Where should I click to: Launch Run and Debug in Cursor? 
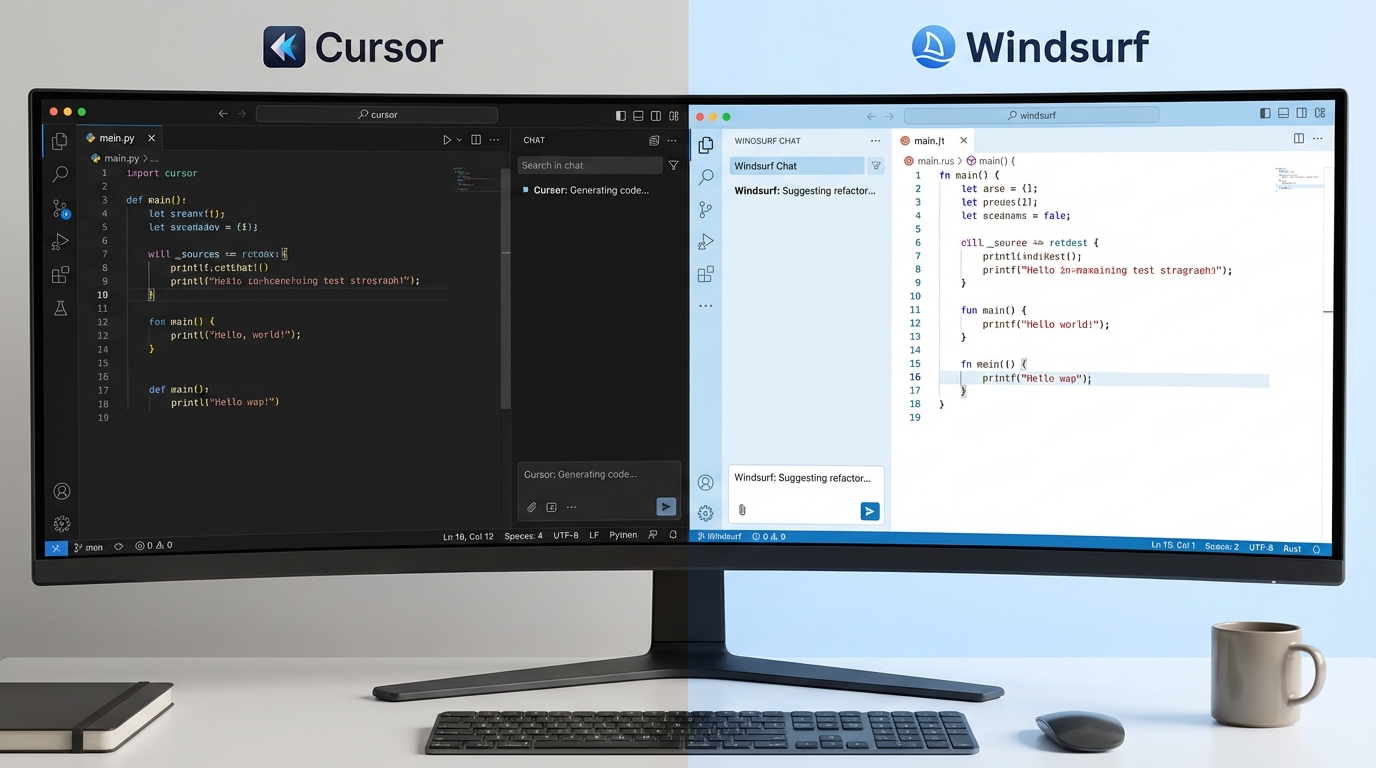[x=60, y=241]
